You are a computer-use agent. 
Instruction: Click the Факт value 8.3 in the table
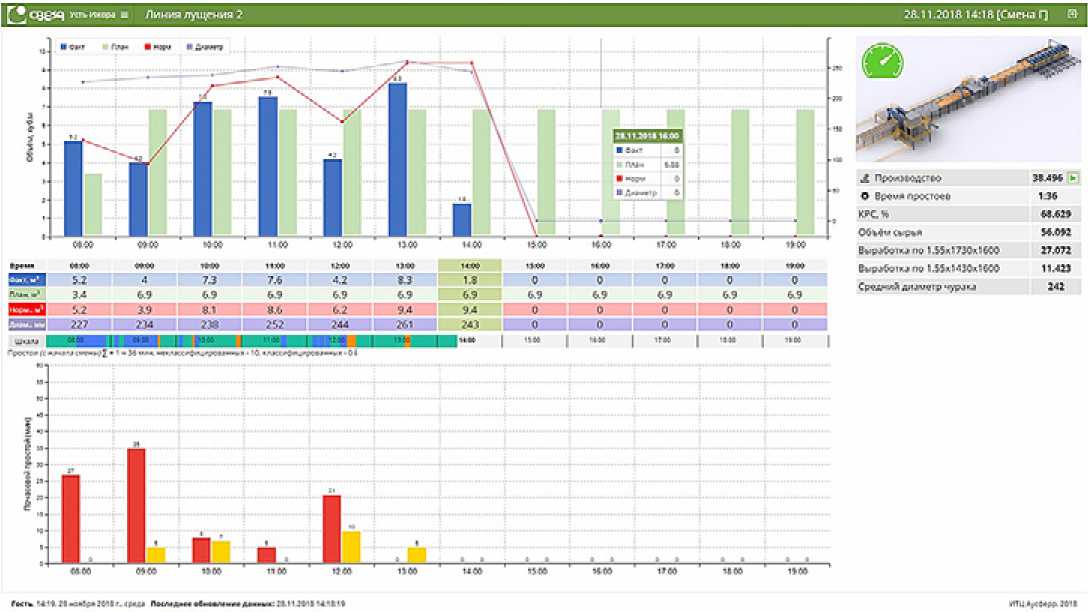(x=405, y=280)
